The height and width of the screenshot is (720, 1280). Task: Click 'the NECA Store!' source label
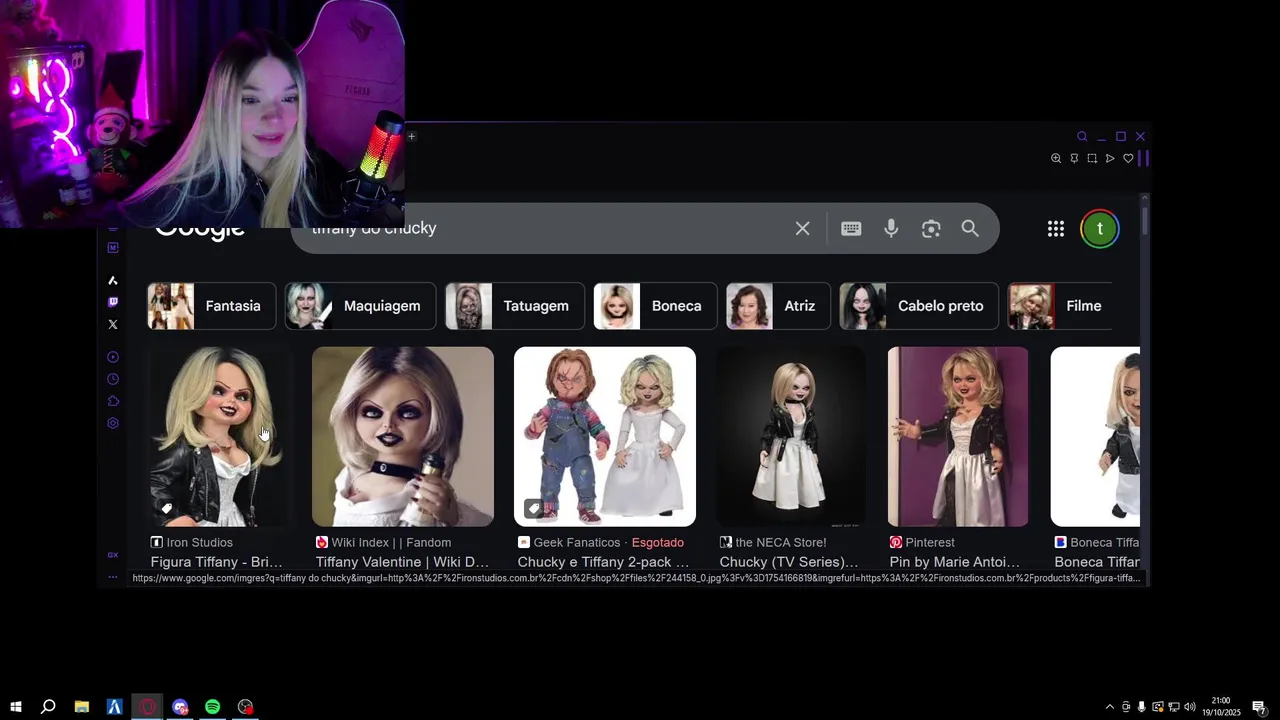click(781, 542)
